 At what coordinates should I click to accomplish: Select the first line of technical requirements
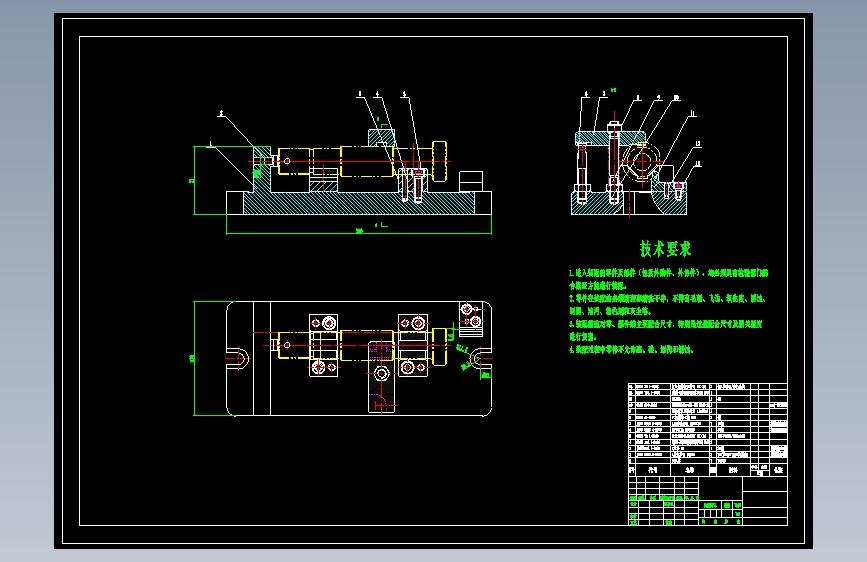(668, 273)
